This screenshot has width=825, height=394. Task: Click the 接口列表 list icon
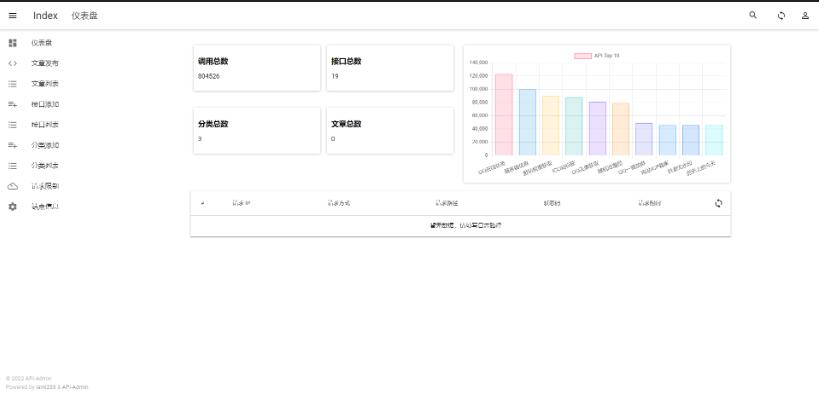(x=13, y=125)
